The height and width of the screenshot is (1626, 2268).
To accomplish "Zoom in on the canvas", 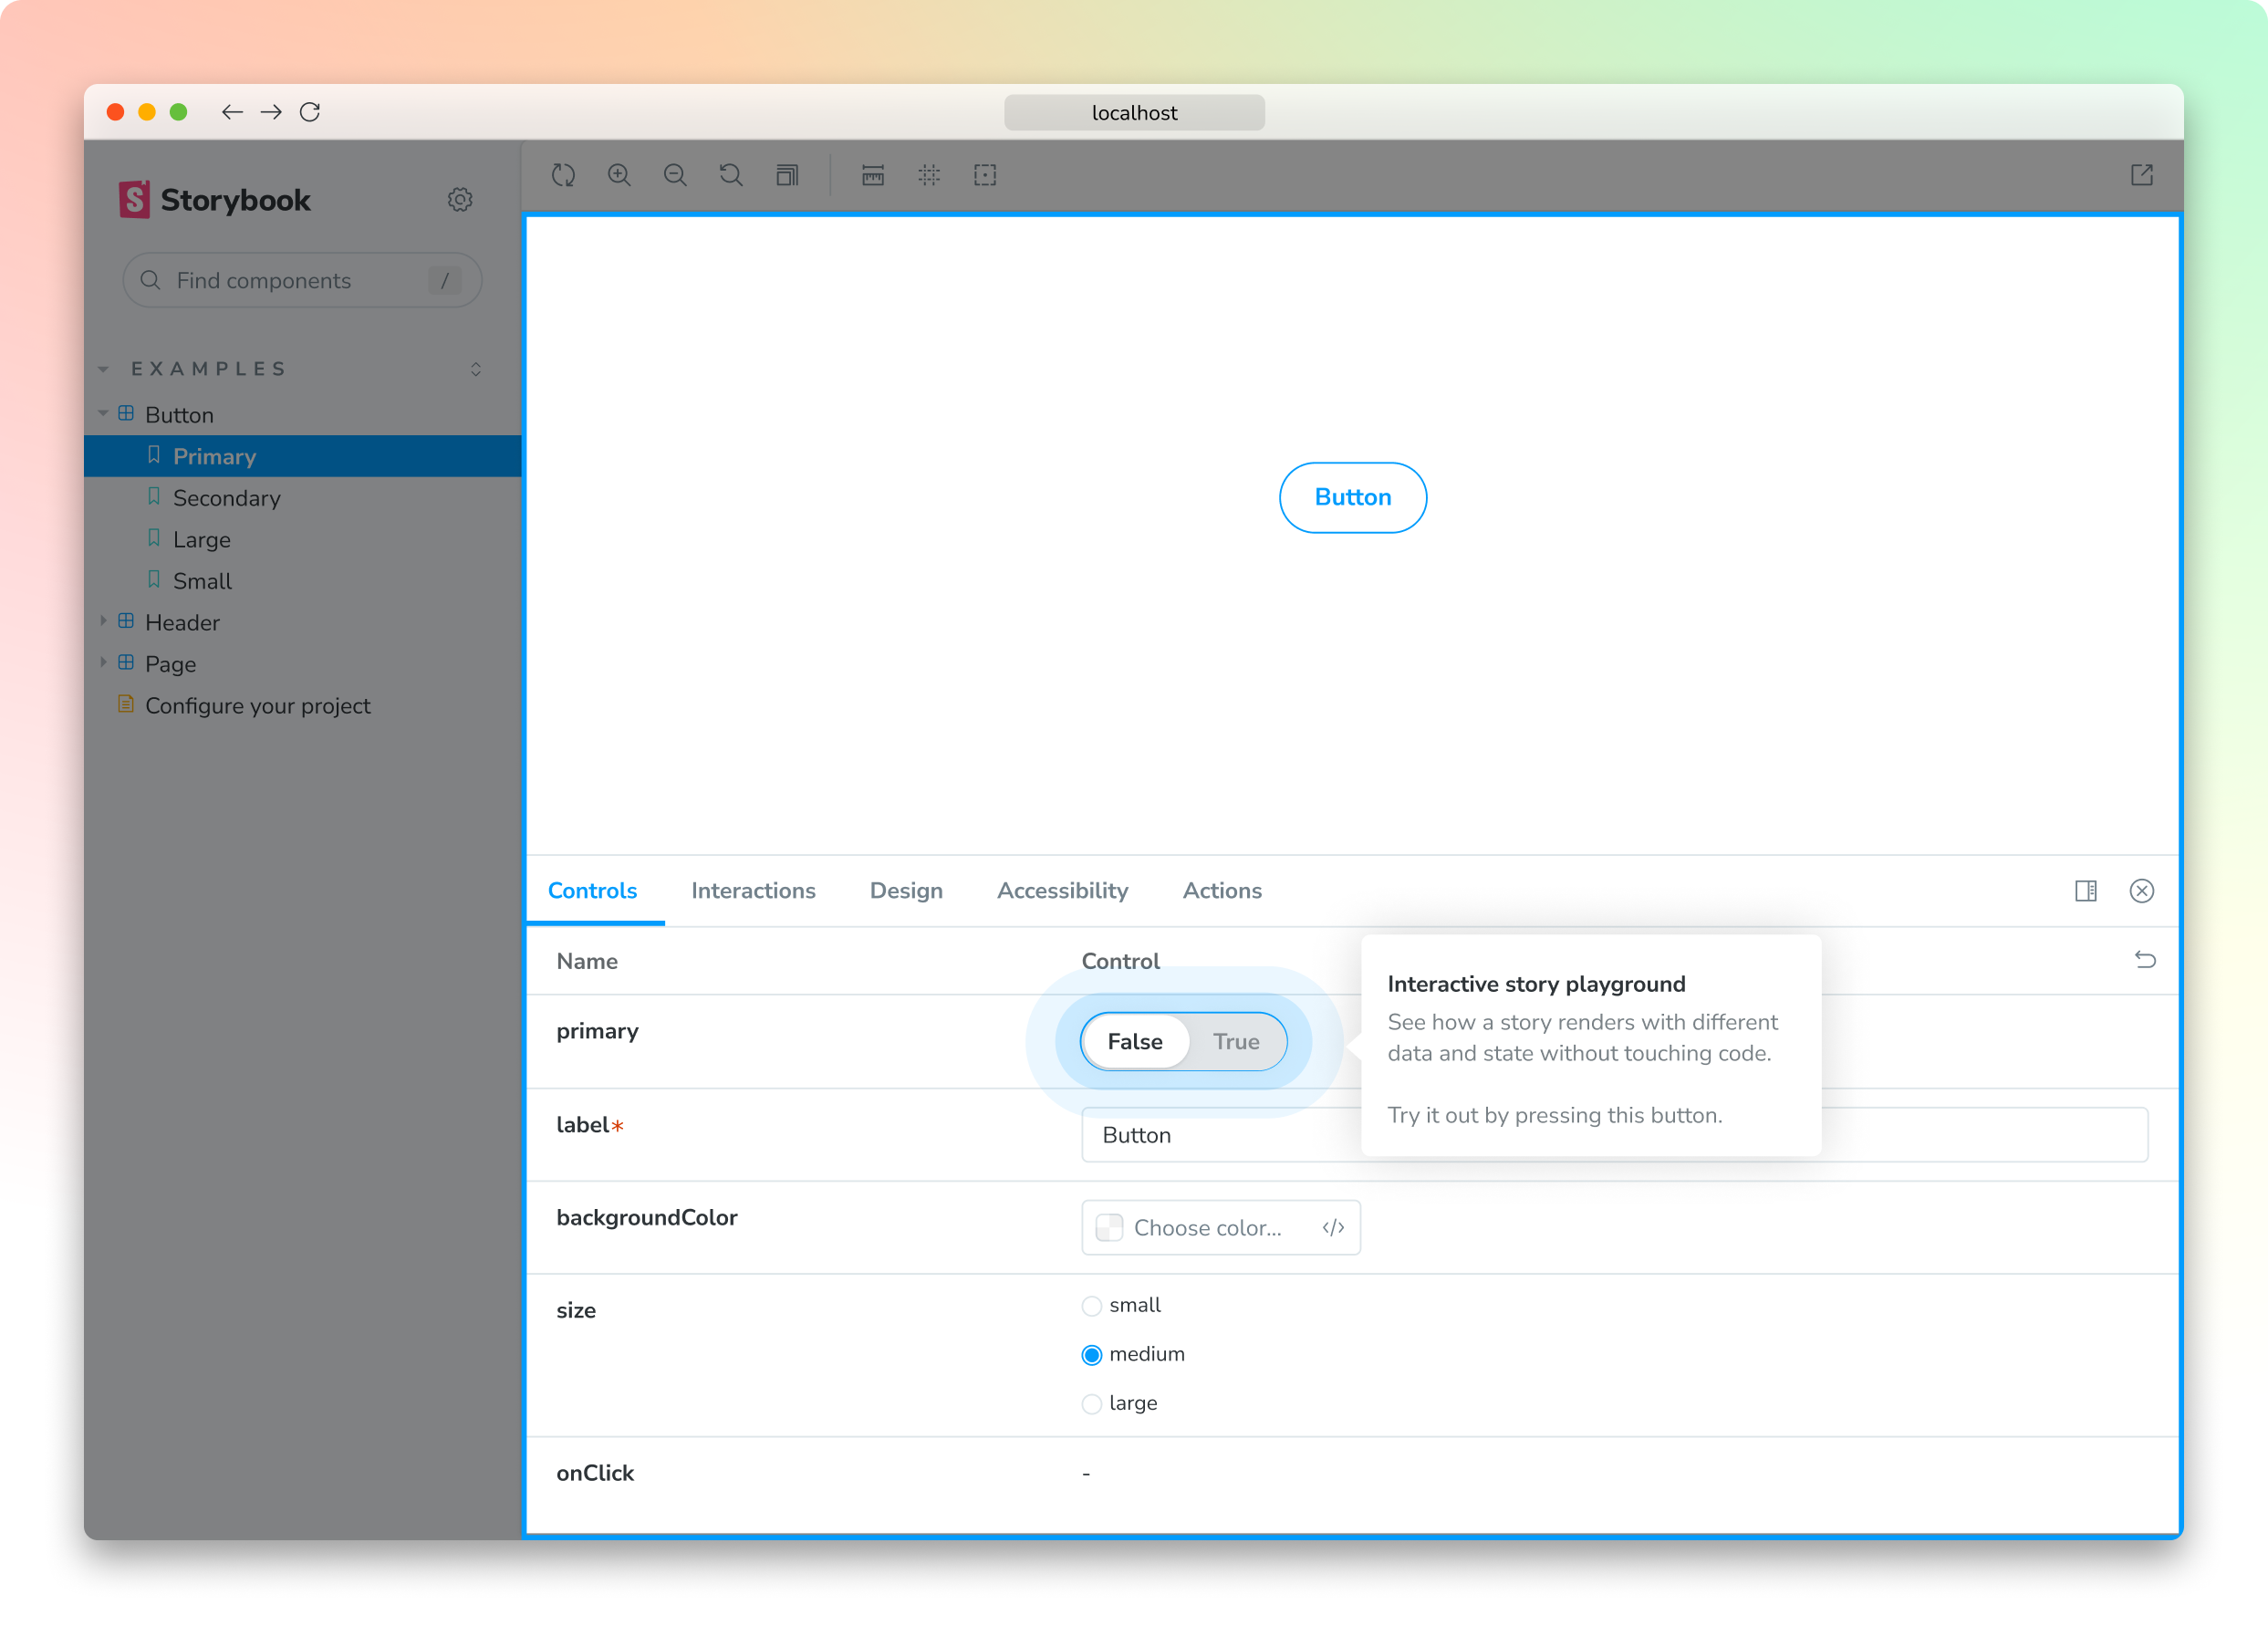I will tap(619, 175).
